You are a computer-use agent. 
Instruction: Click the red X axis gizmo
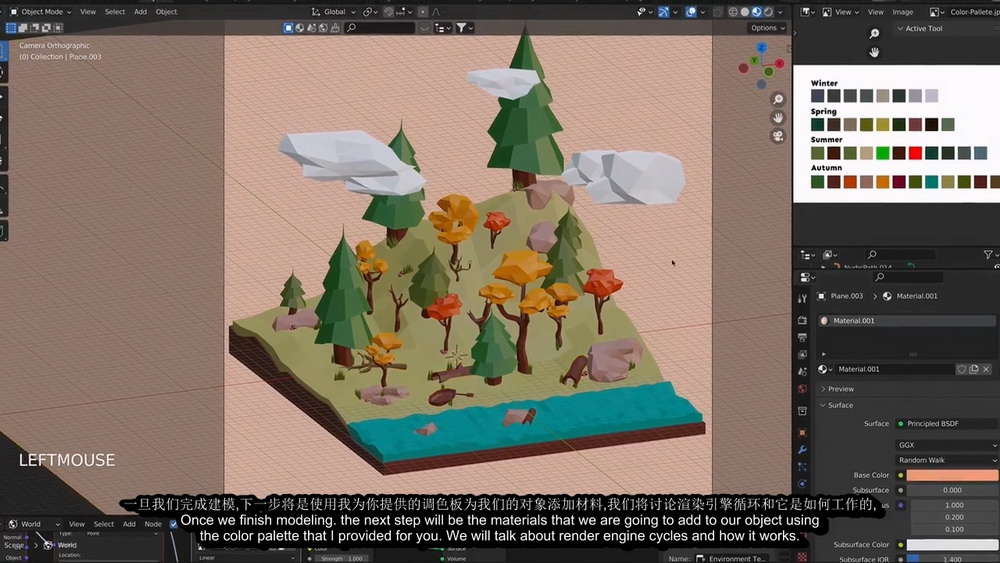[779, 64]
